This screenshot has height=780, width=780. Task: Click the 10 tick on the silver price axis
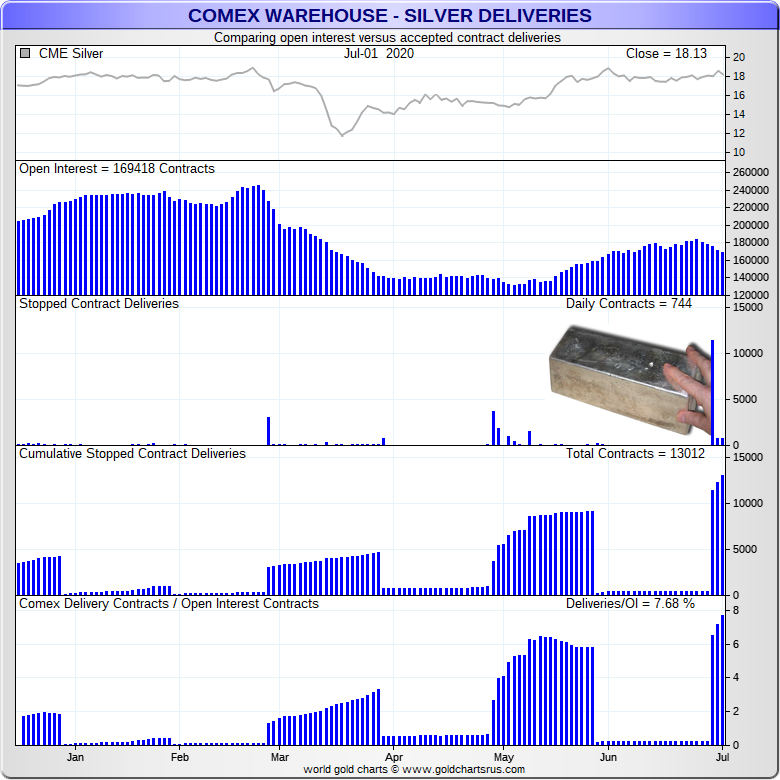pos(739,152)
